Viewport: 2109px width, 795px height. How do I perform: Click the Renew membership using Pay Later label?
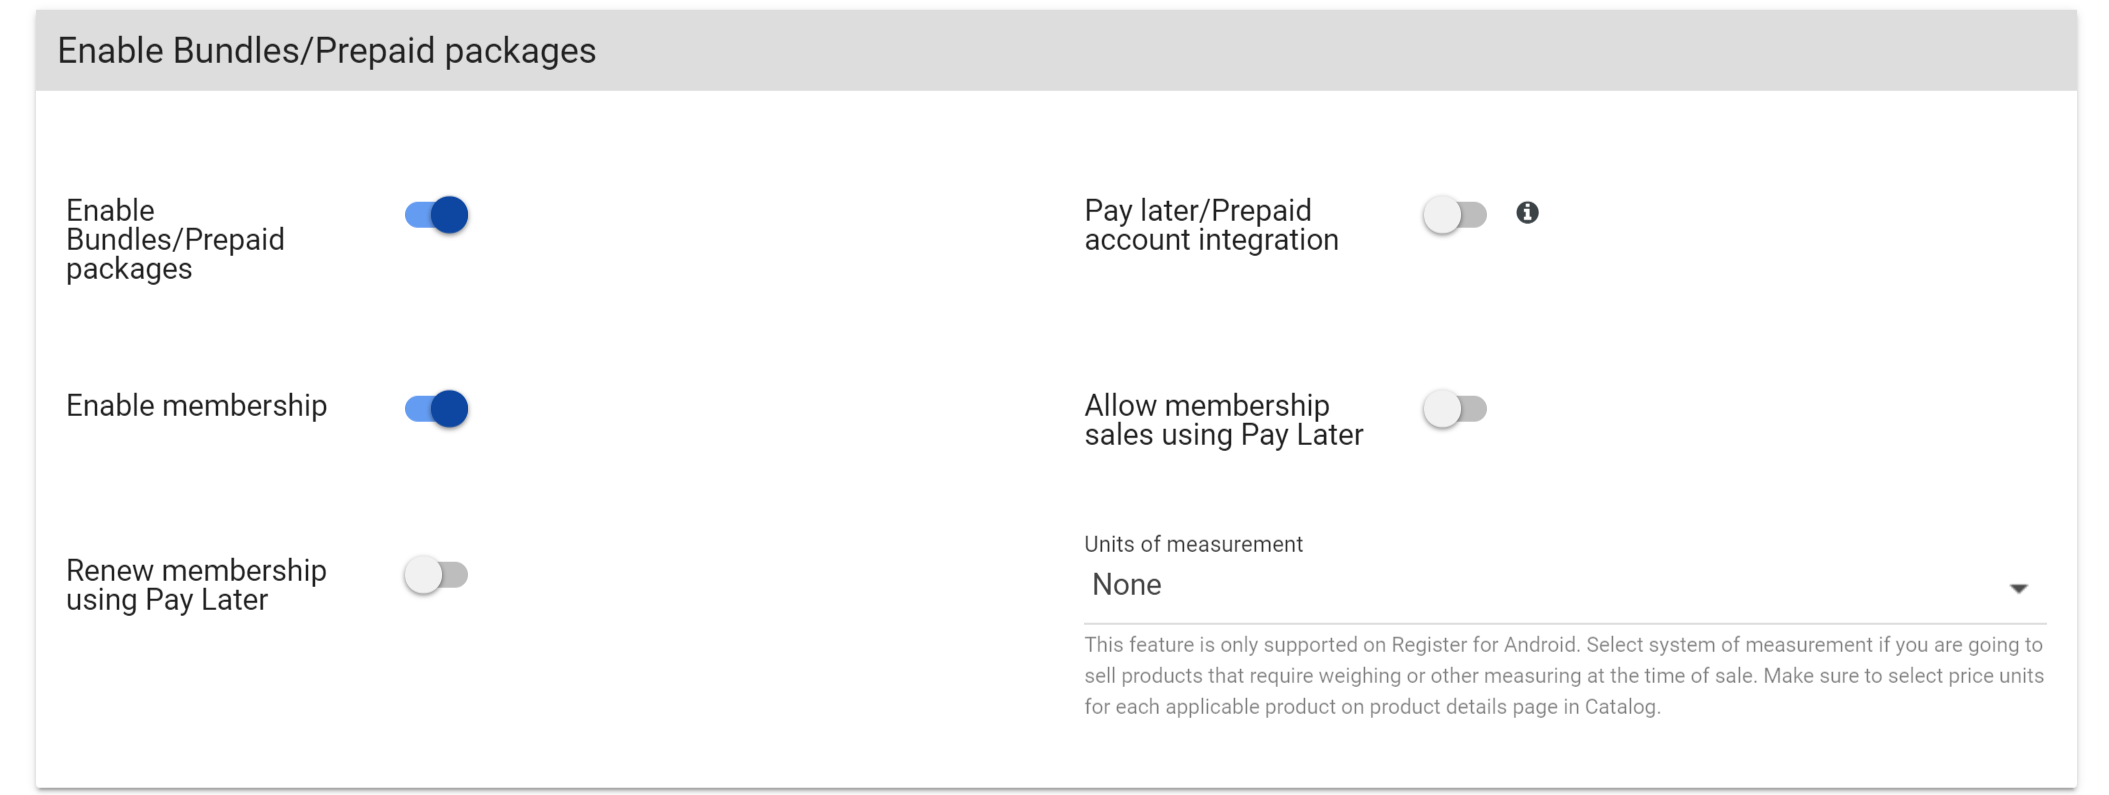tap(196, 585)
